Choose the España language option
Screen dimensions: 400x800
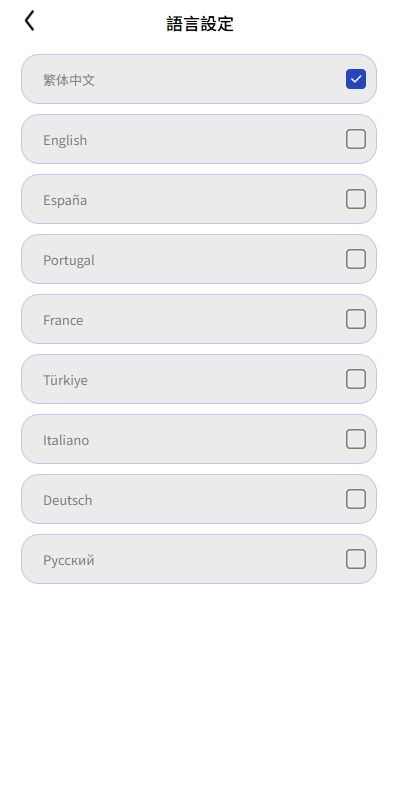point(199,199)
